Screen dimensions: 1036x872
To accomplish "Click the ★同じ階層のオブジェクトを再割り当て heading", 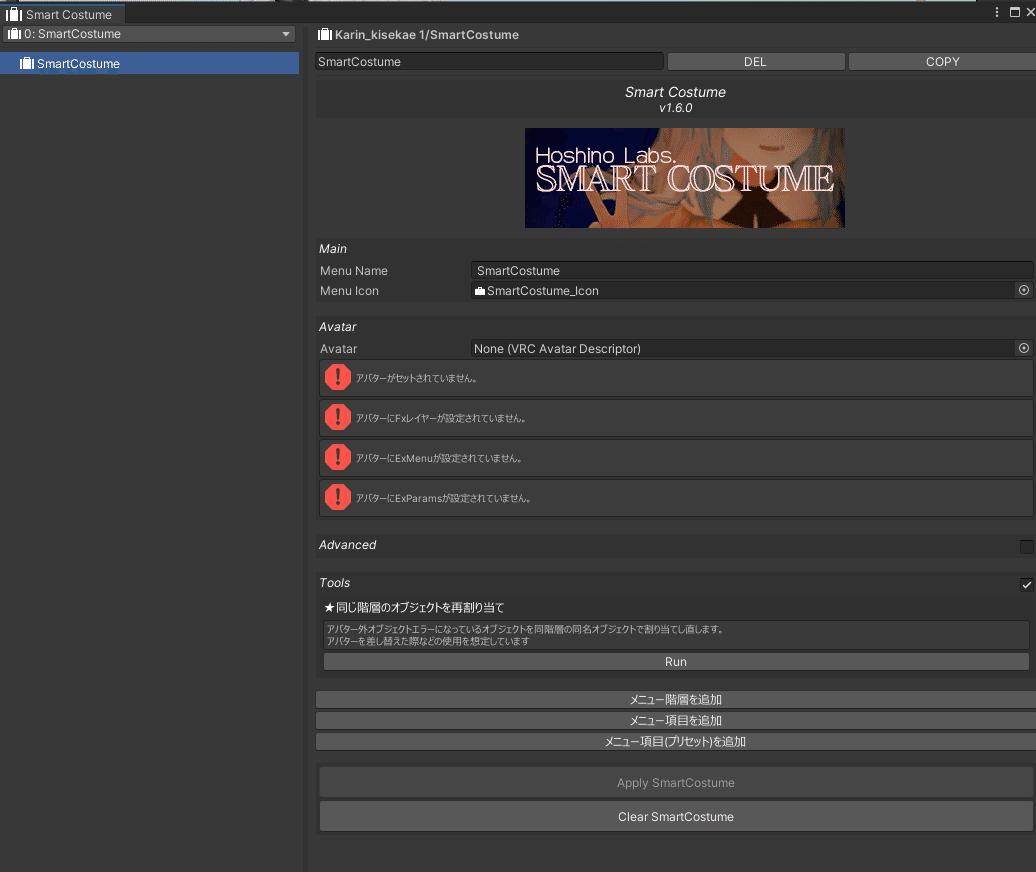I will (414, 608).
